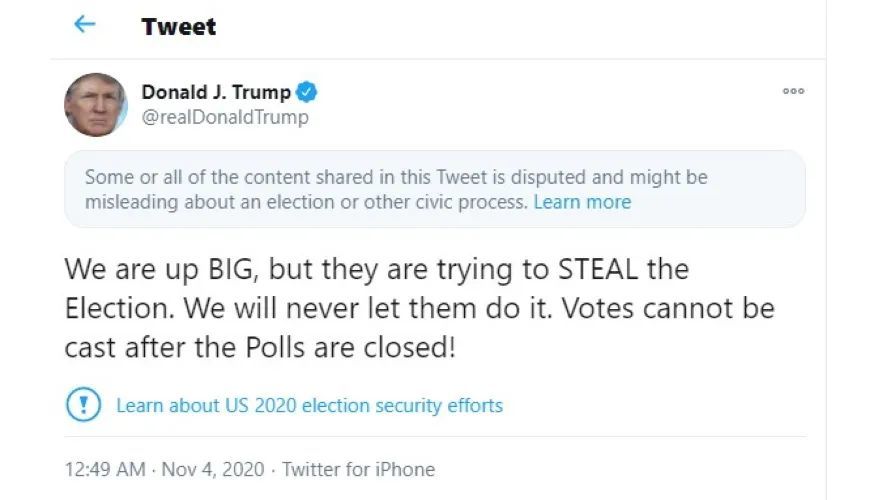Click the Donald J. Trump display name
890x500 pixels.
click(x=216, y=92)
